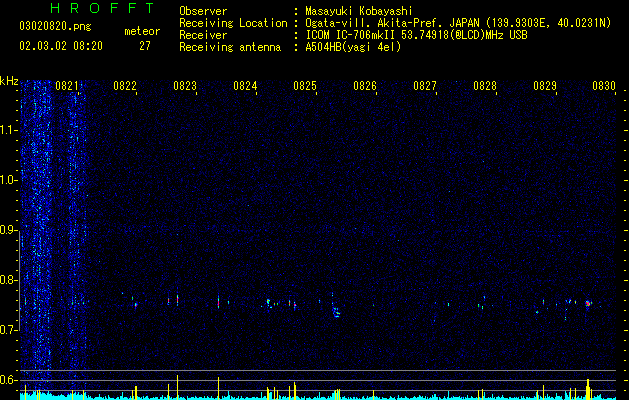The image size is (629, 400).
Task: Click the 0823 time marker
Action: [185, 86]
